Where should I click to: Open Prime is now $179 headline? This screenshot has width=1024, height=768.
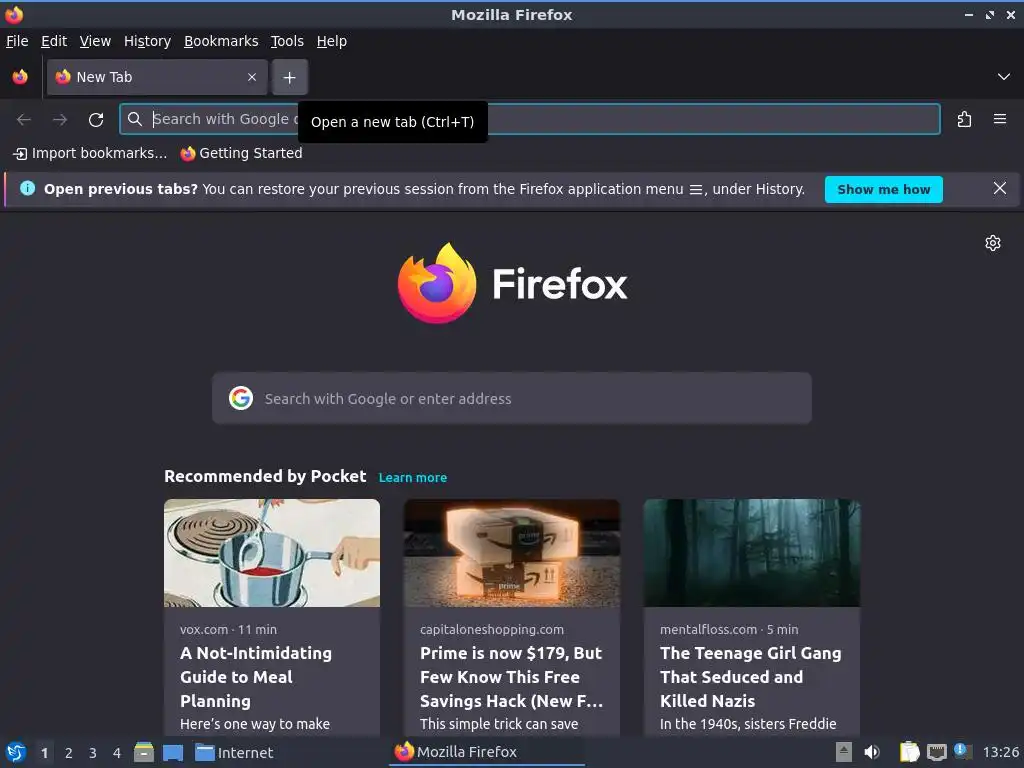511,677
